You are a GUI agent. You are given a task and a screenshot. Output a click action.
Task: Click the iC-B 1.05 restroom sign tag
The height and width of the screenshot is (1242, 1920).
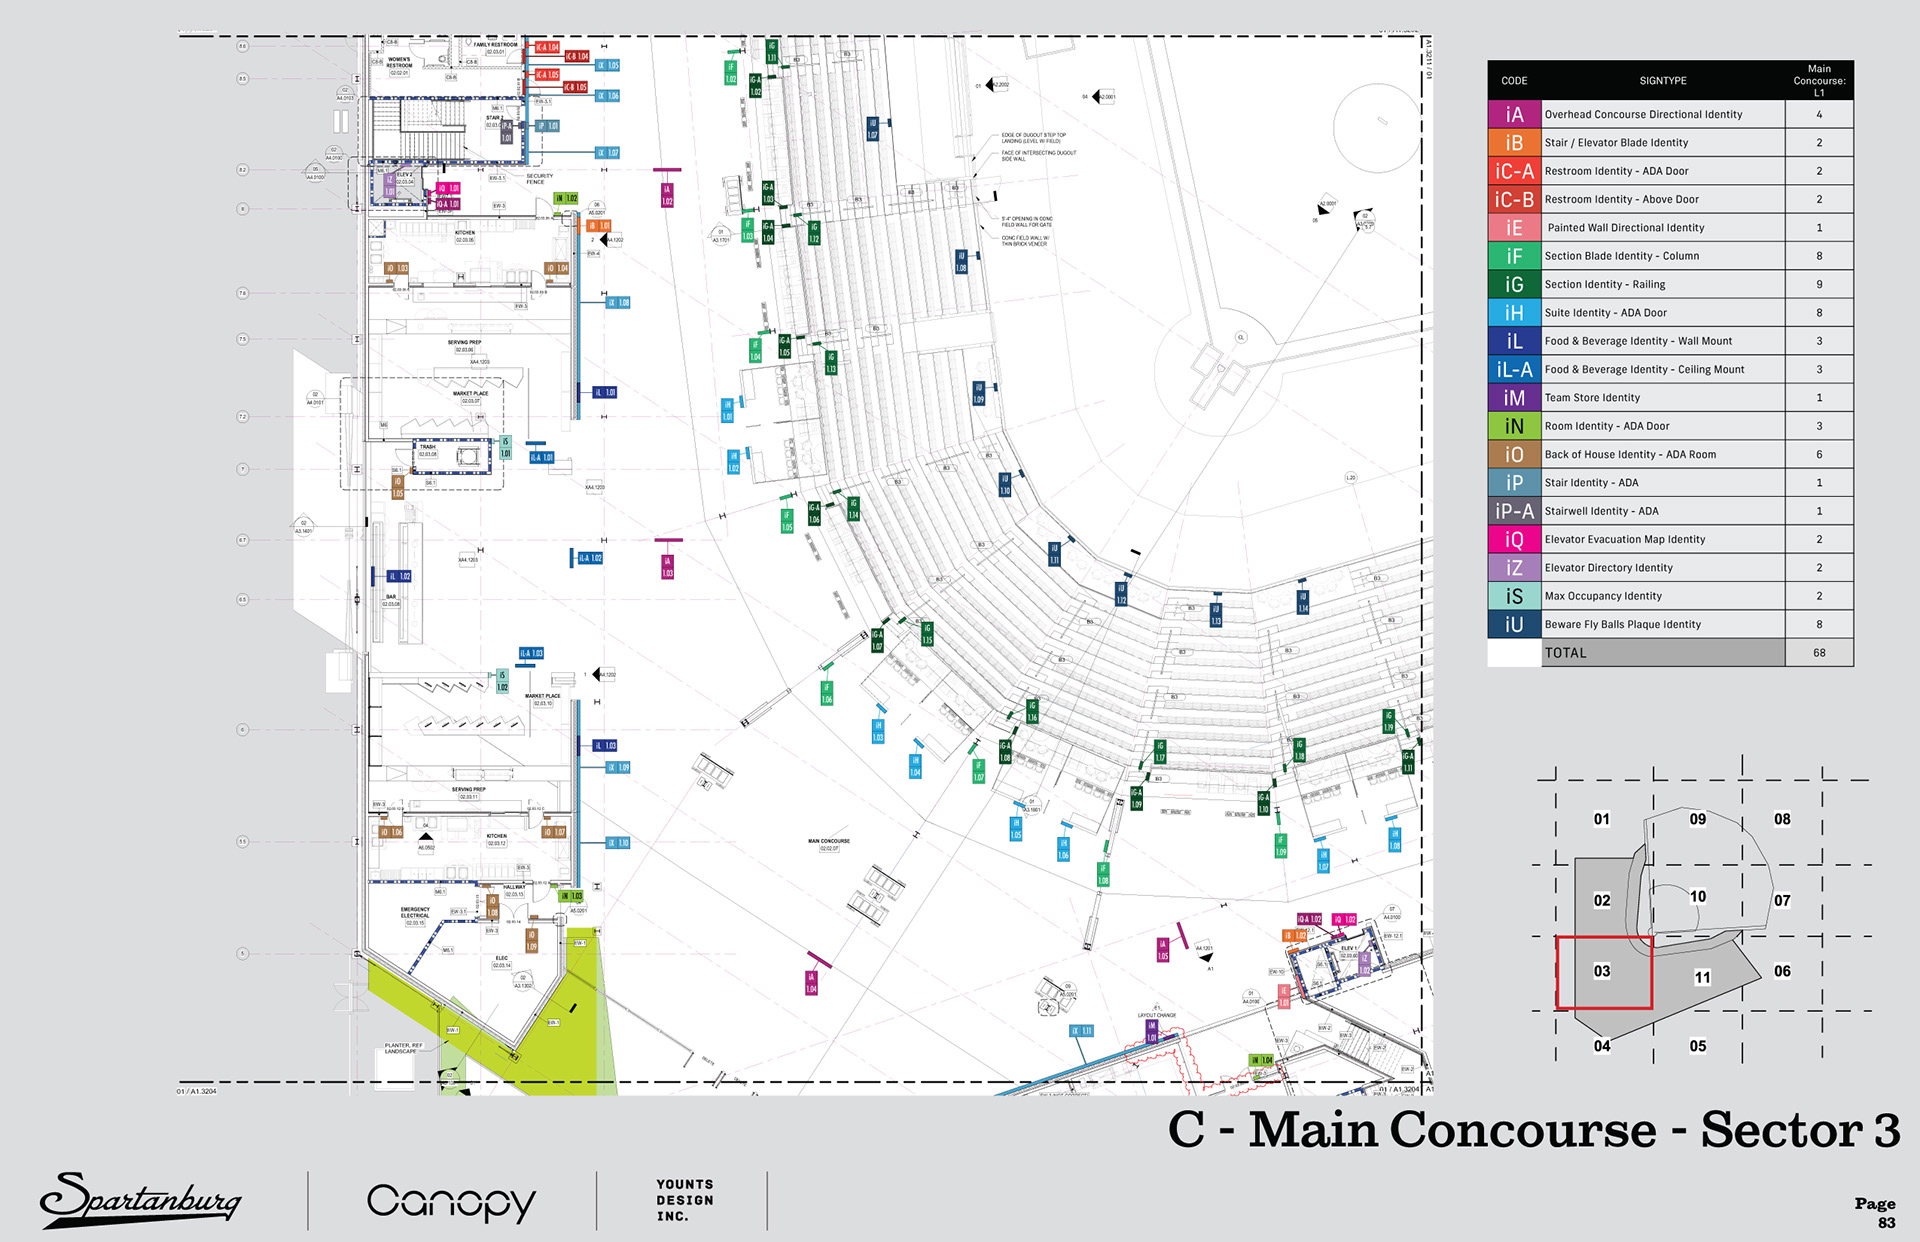pos(576,87)
